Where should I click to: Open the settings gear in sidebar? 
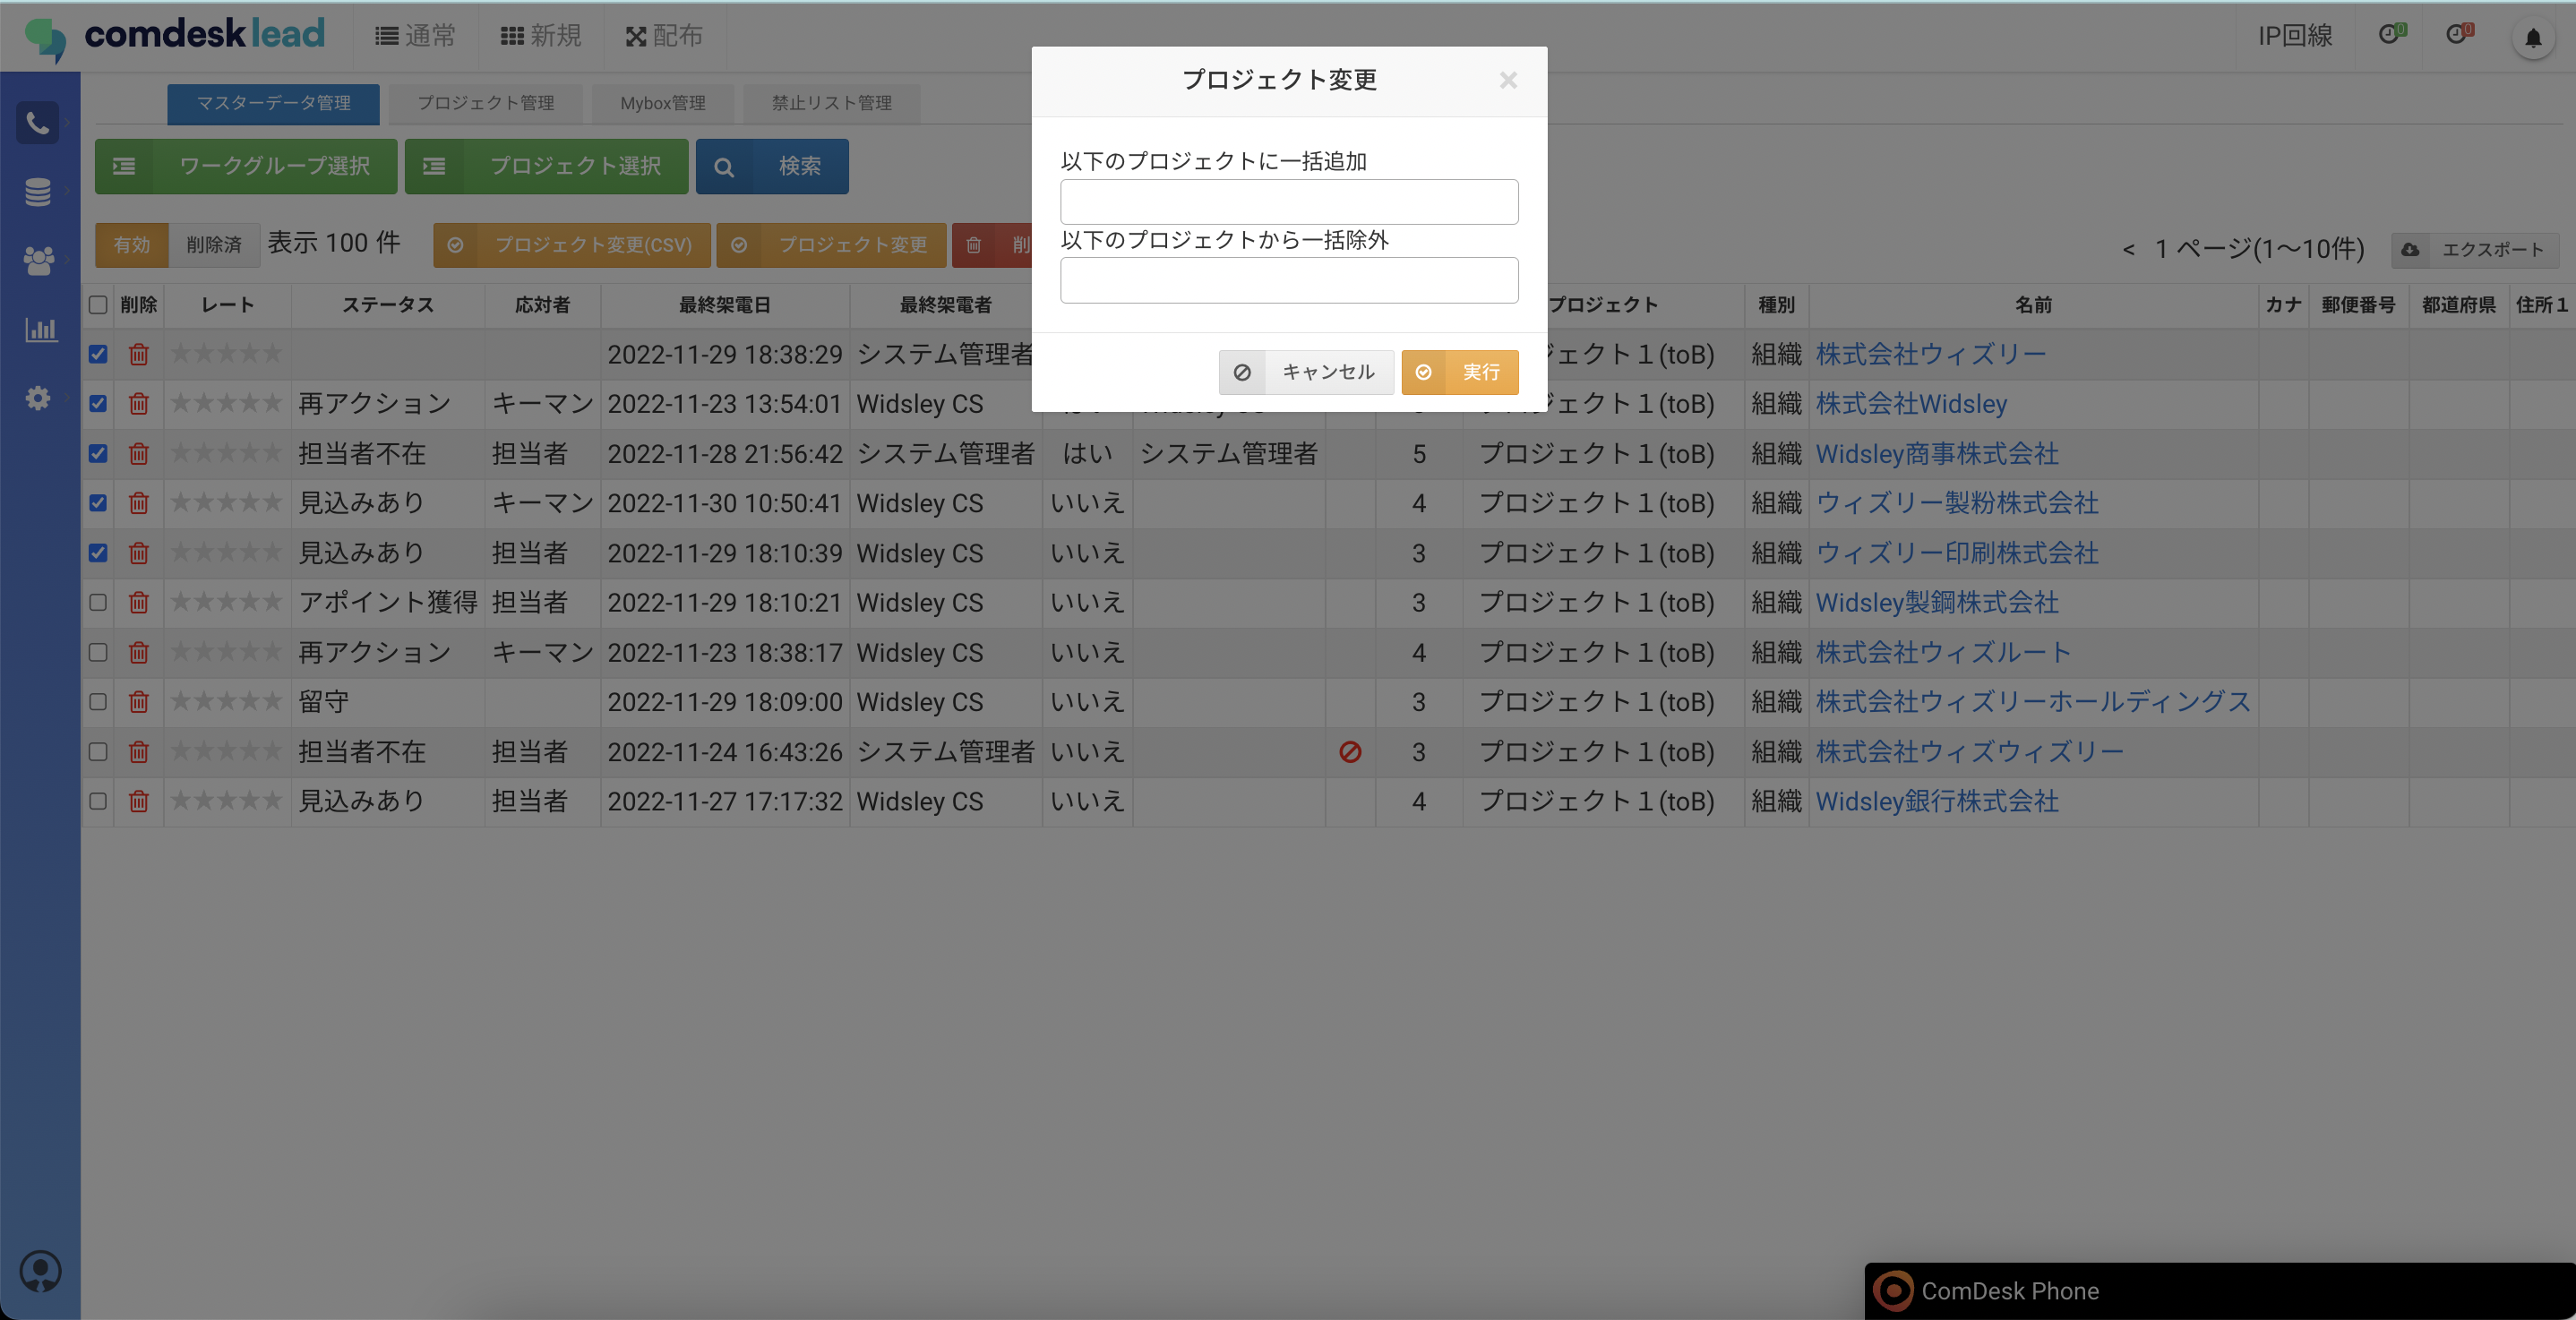click(38, 398)
